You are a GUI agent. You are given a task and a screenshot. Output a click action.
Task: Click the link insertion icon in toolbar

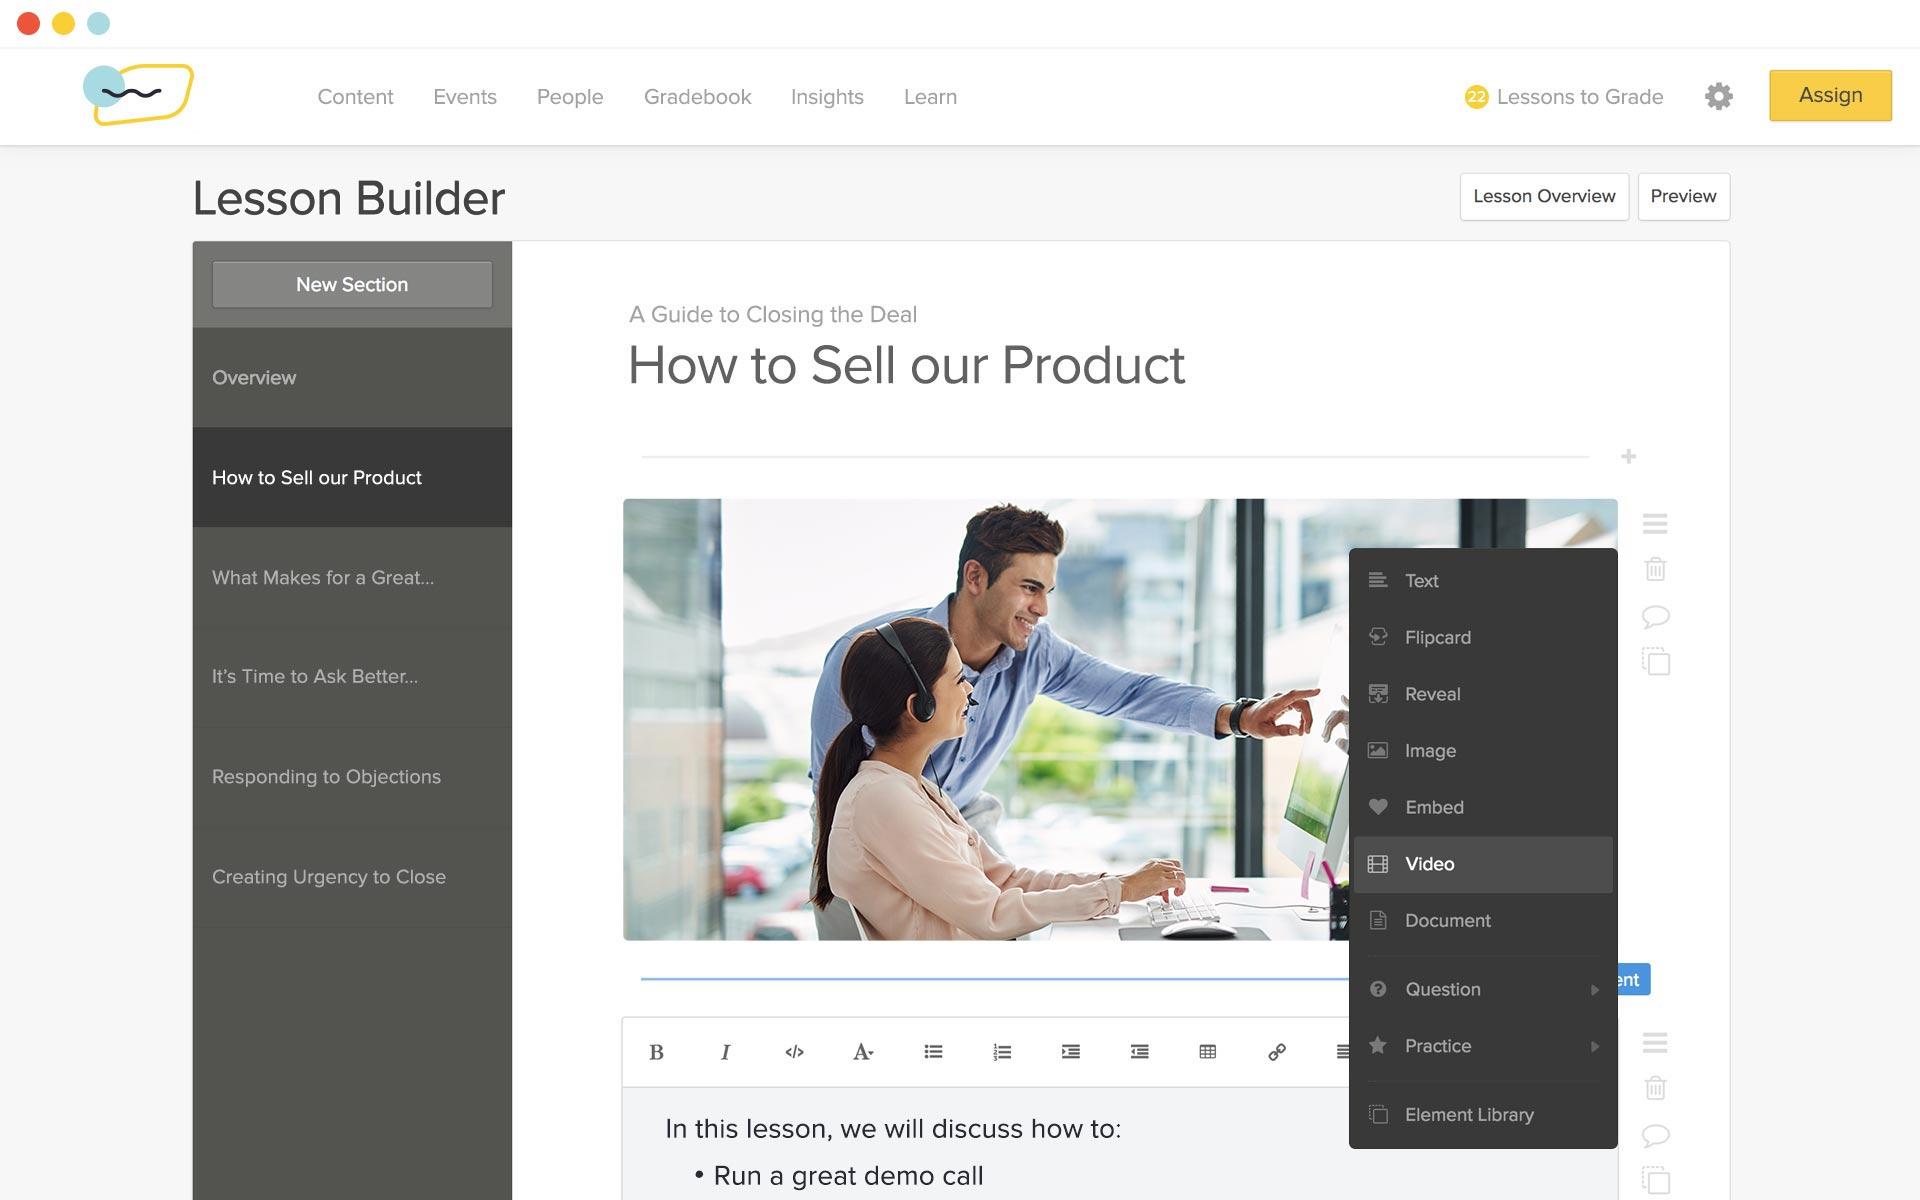[1273, 1053]
